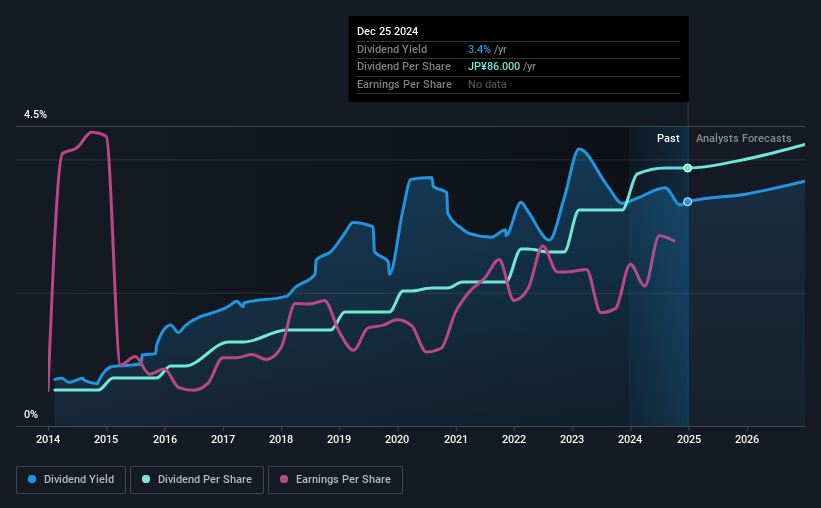Click the Analysts Forecasts label
The height and width of the screenshot is (508, 821).
pyautogui.click(x=744, y=138)
